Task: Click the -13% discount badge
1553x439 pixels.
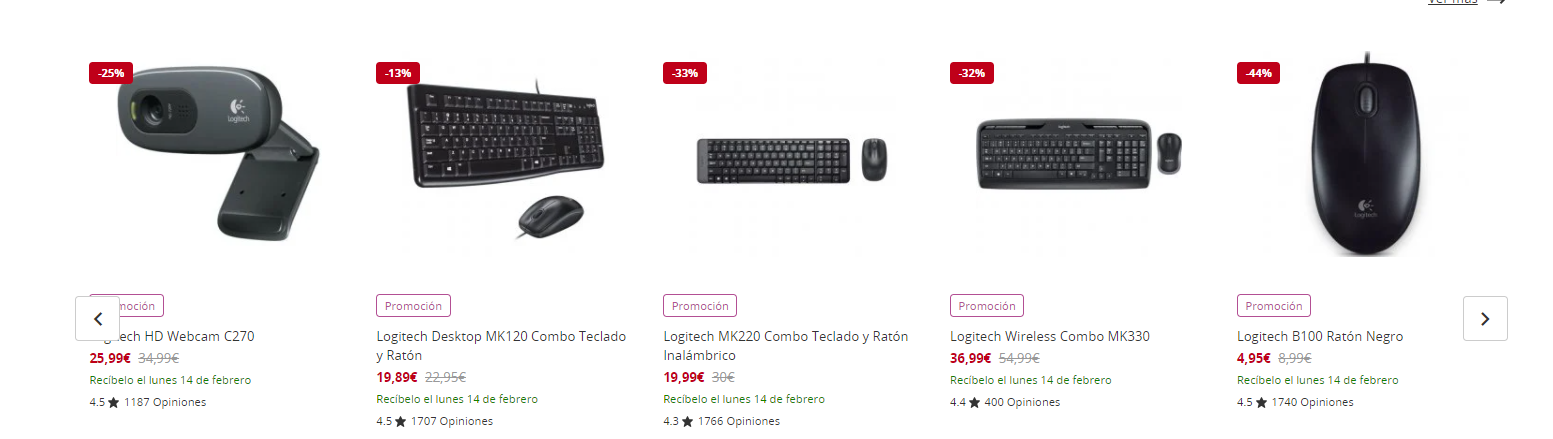Action: [398, 73]
